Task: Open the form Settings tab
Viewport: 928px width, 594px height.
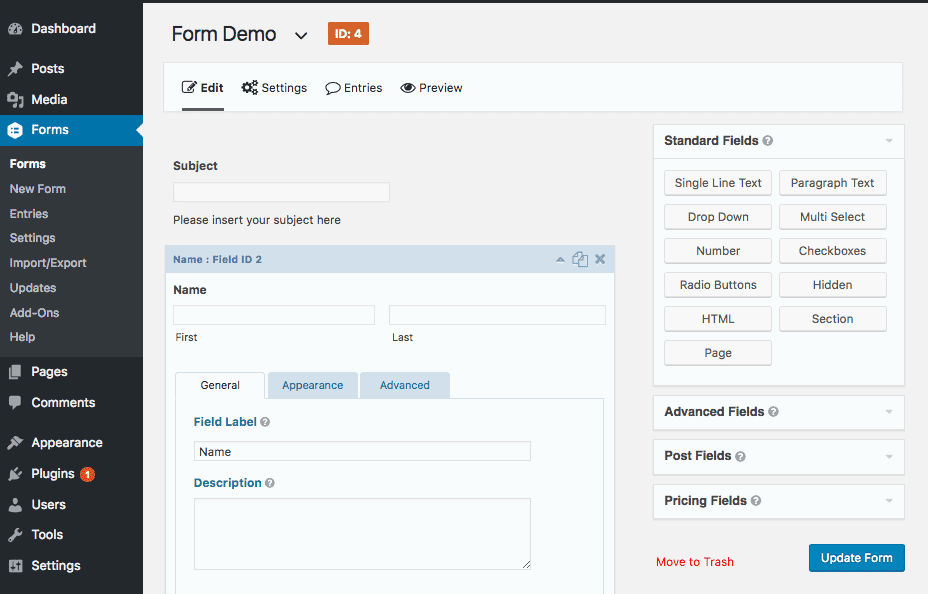Action: [274, 88]
